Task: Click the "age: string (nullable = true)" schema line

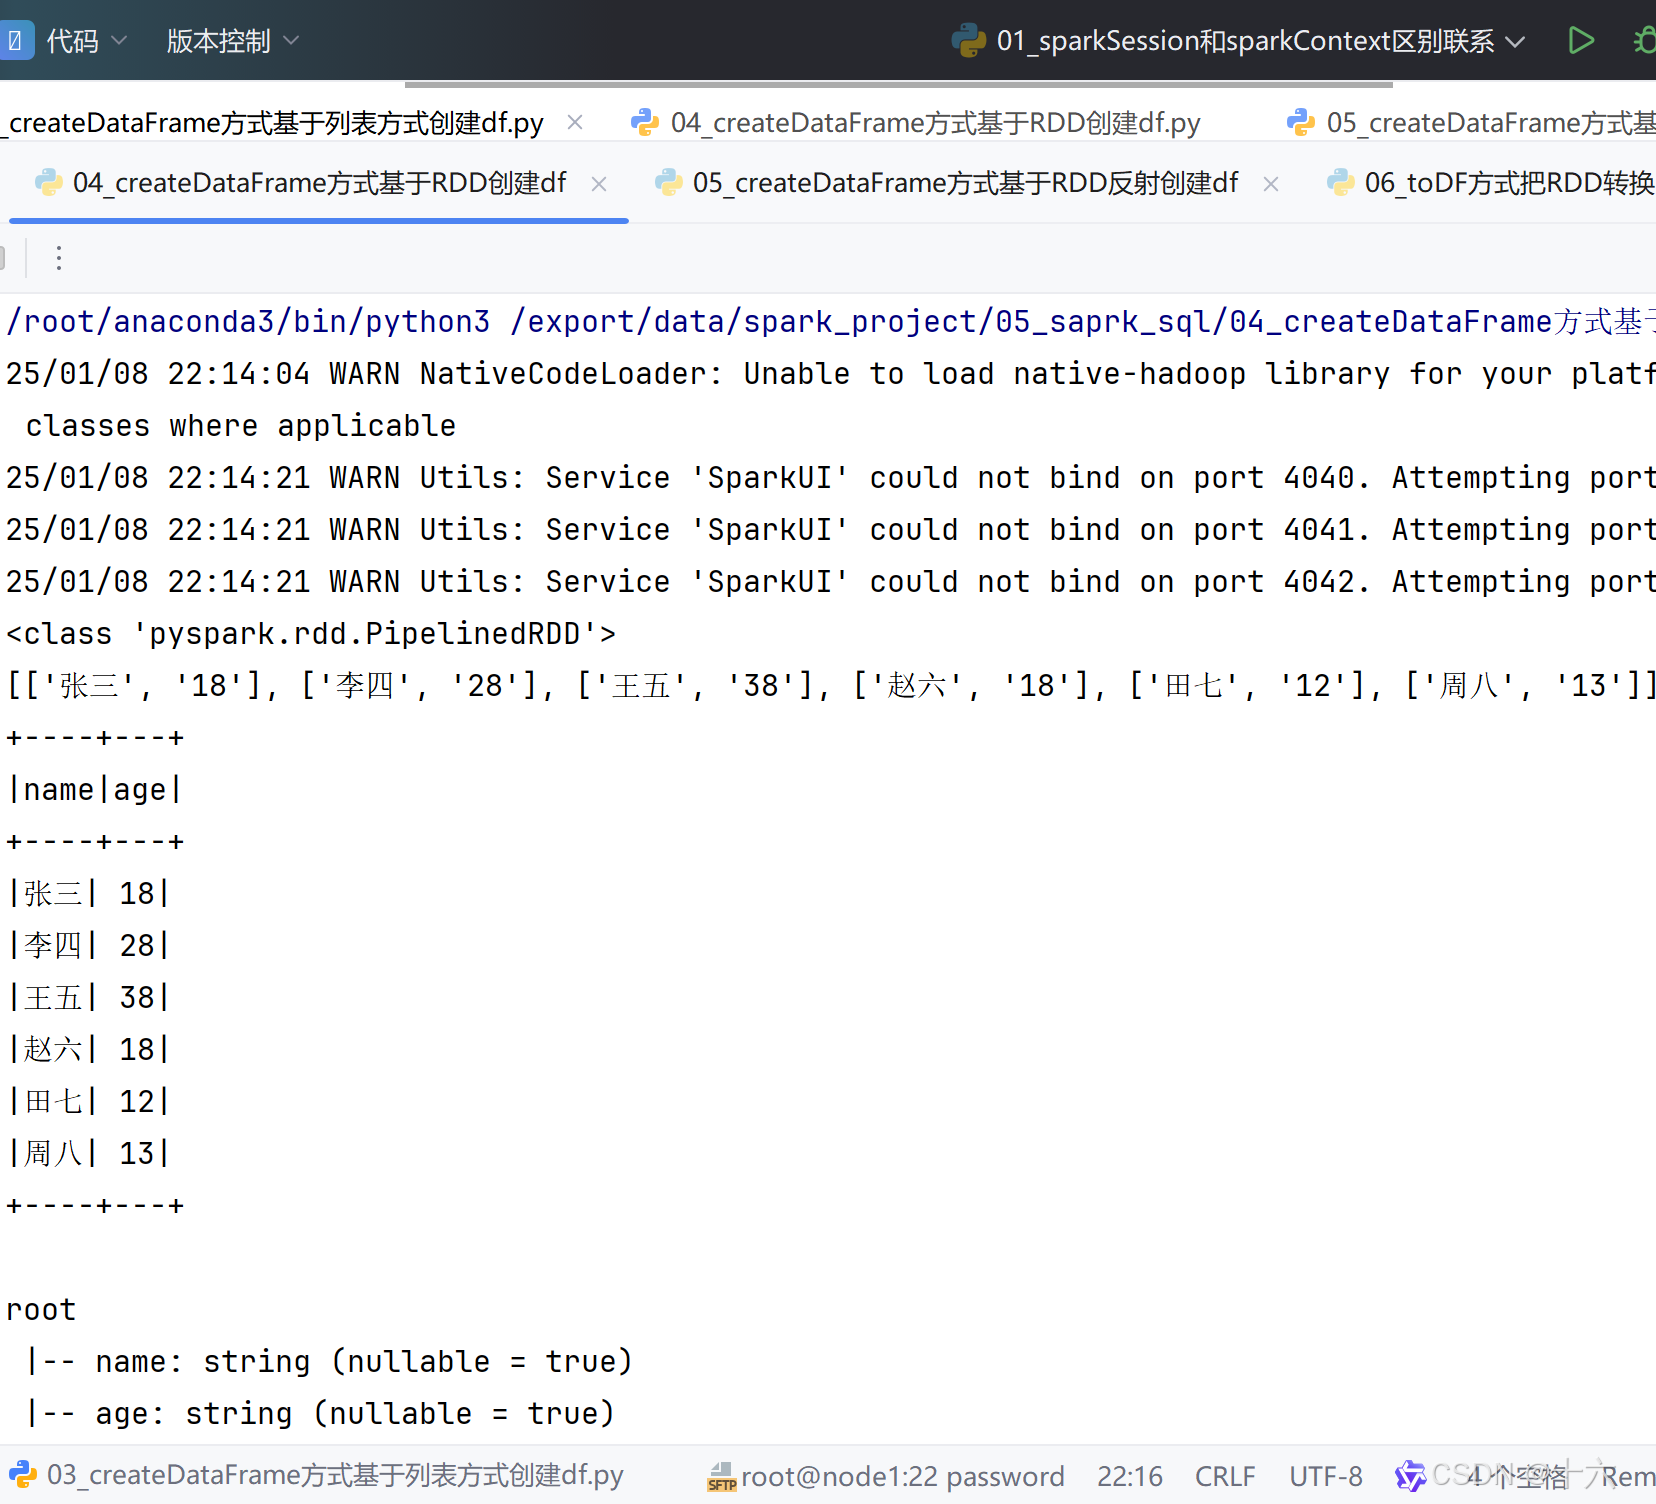Action: point(320,1413)
